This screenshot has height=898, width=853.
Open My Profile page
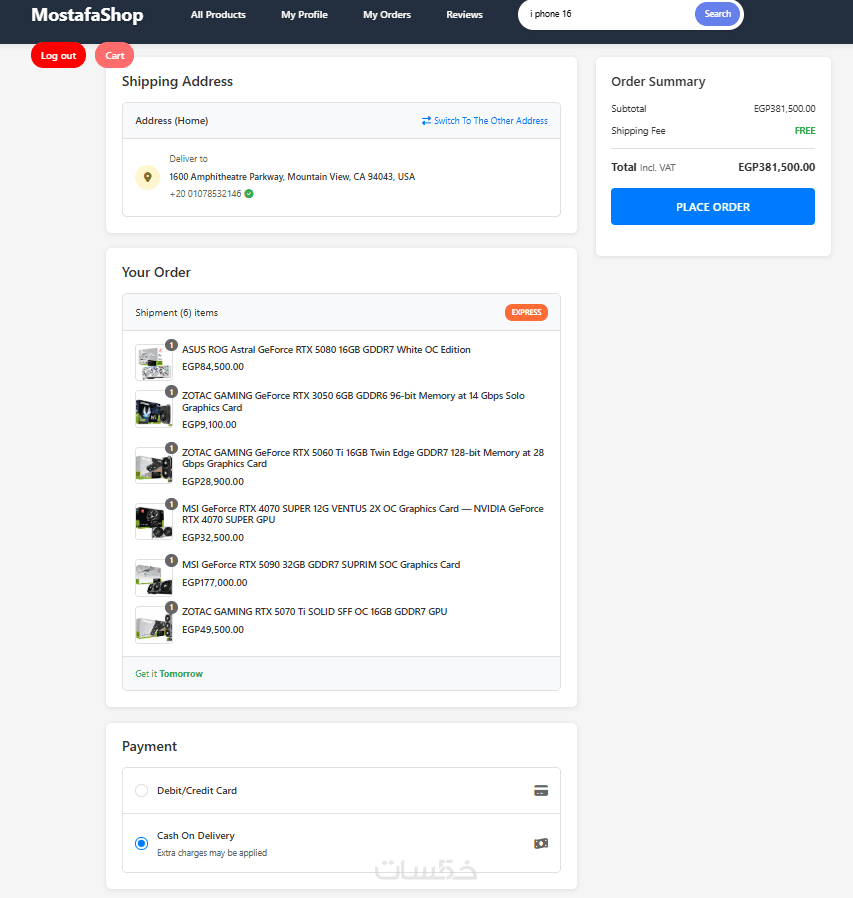tap(304, 15)
